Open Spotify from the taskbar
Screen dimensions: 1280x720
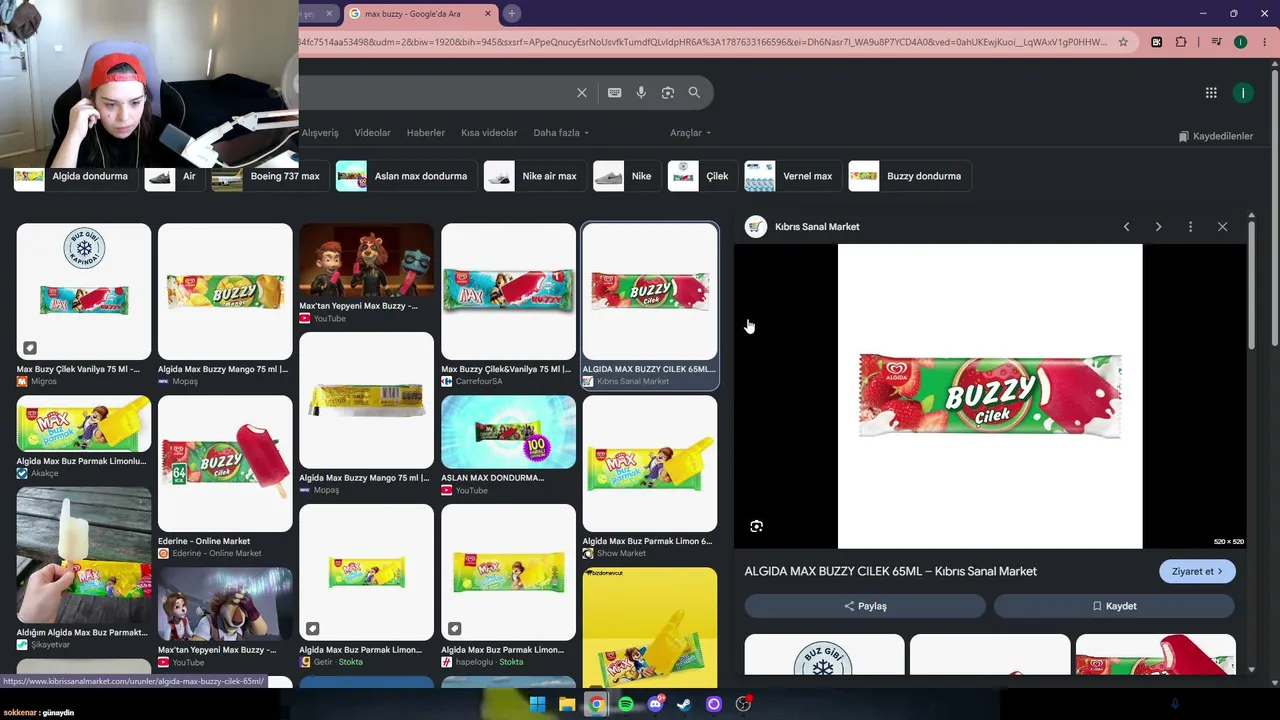pos(626,704)
